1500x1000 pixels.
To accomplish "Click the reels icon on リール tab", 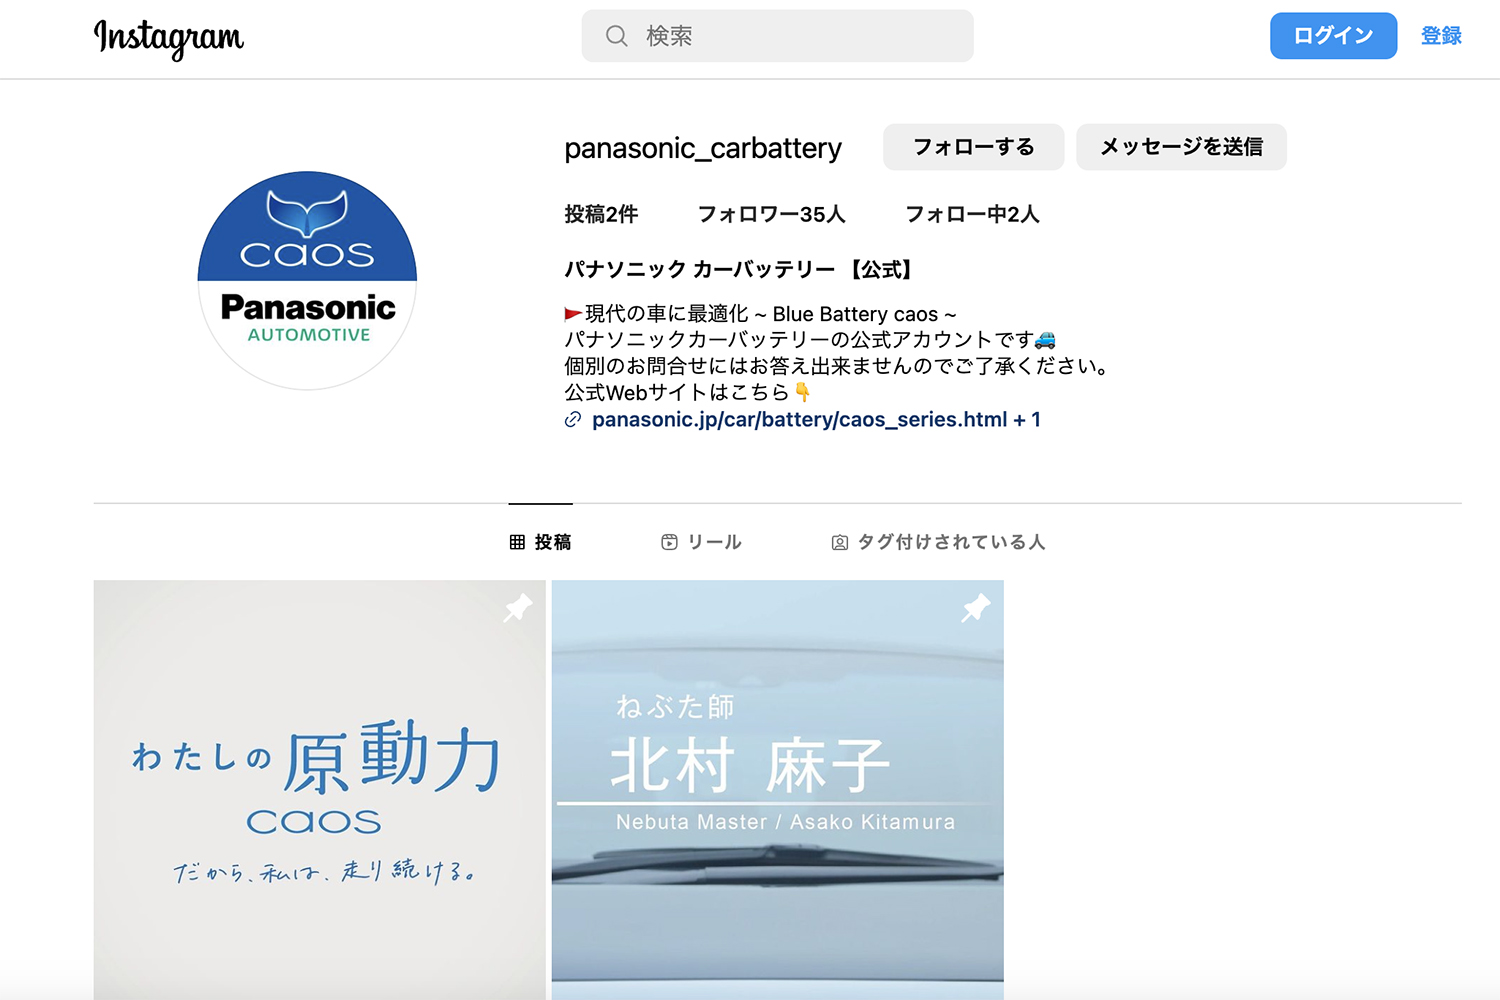I will [x=669, y=542].
